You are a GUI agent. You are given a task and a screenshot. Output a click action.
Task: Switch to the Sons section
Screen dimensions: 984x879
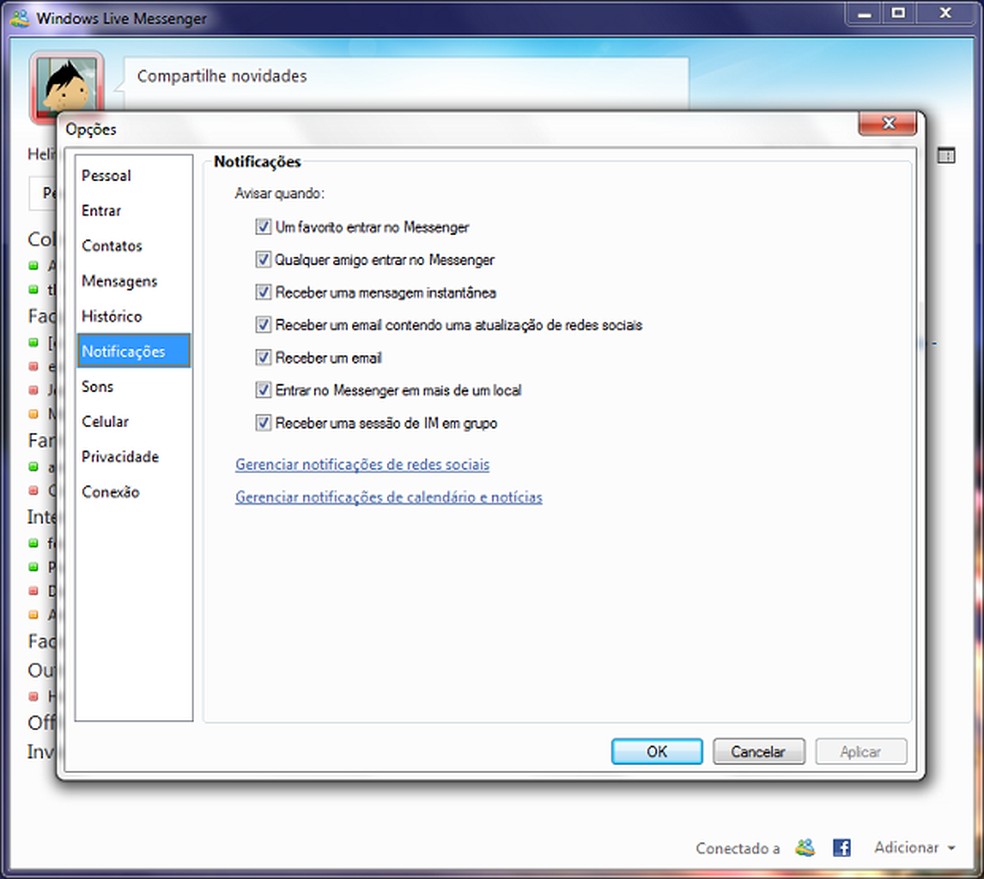[97, 386]
